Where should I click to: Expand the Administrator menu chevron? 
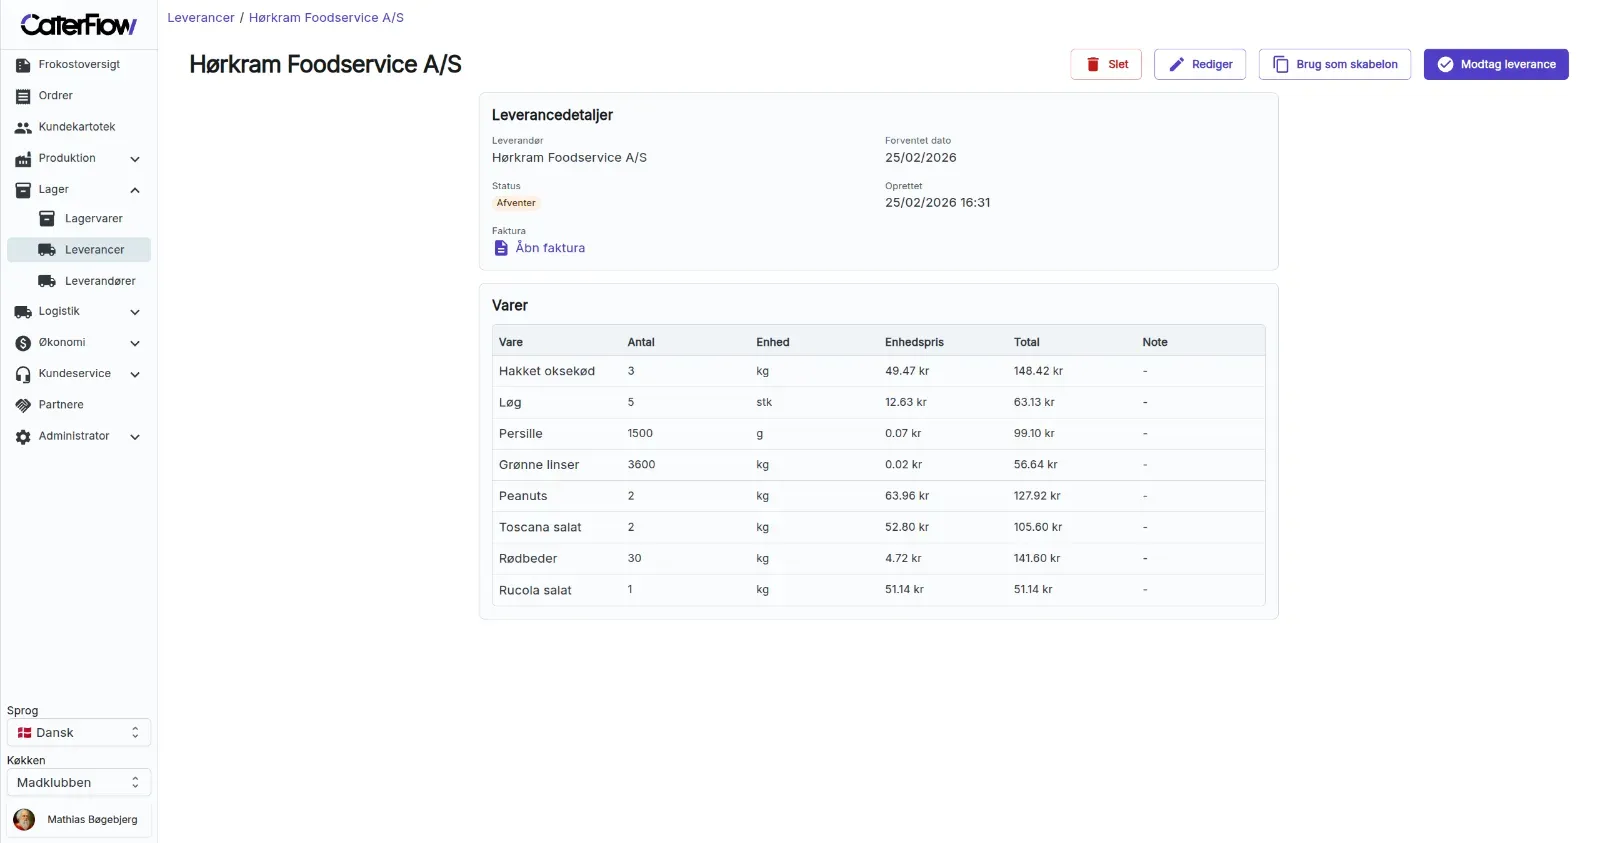135,437
